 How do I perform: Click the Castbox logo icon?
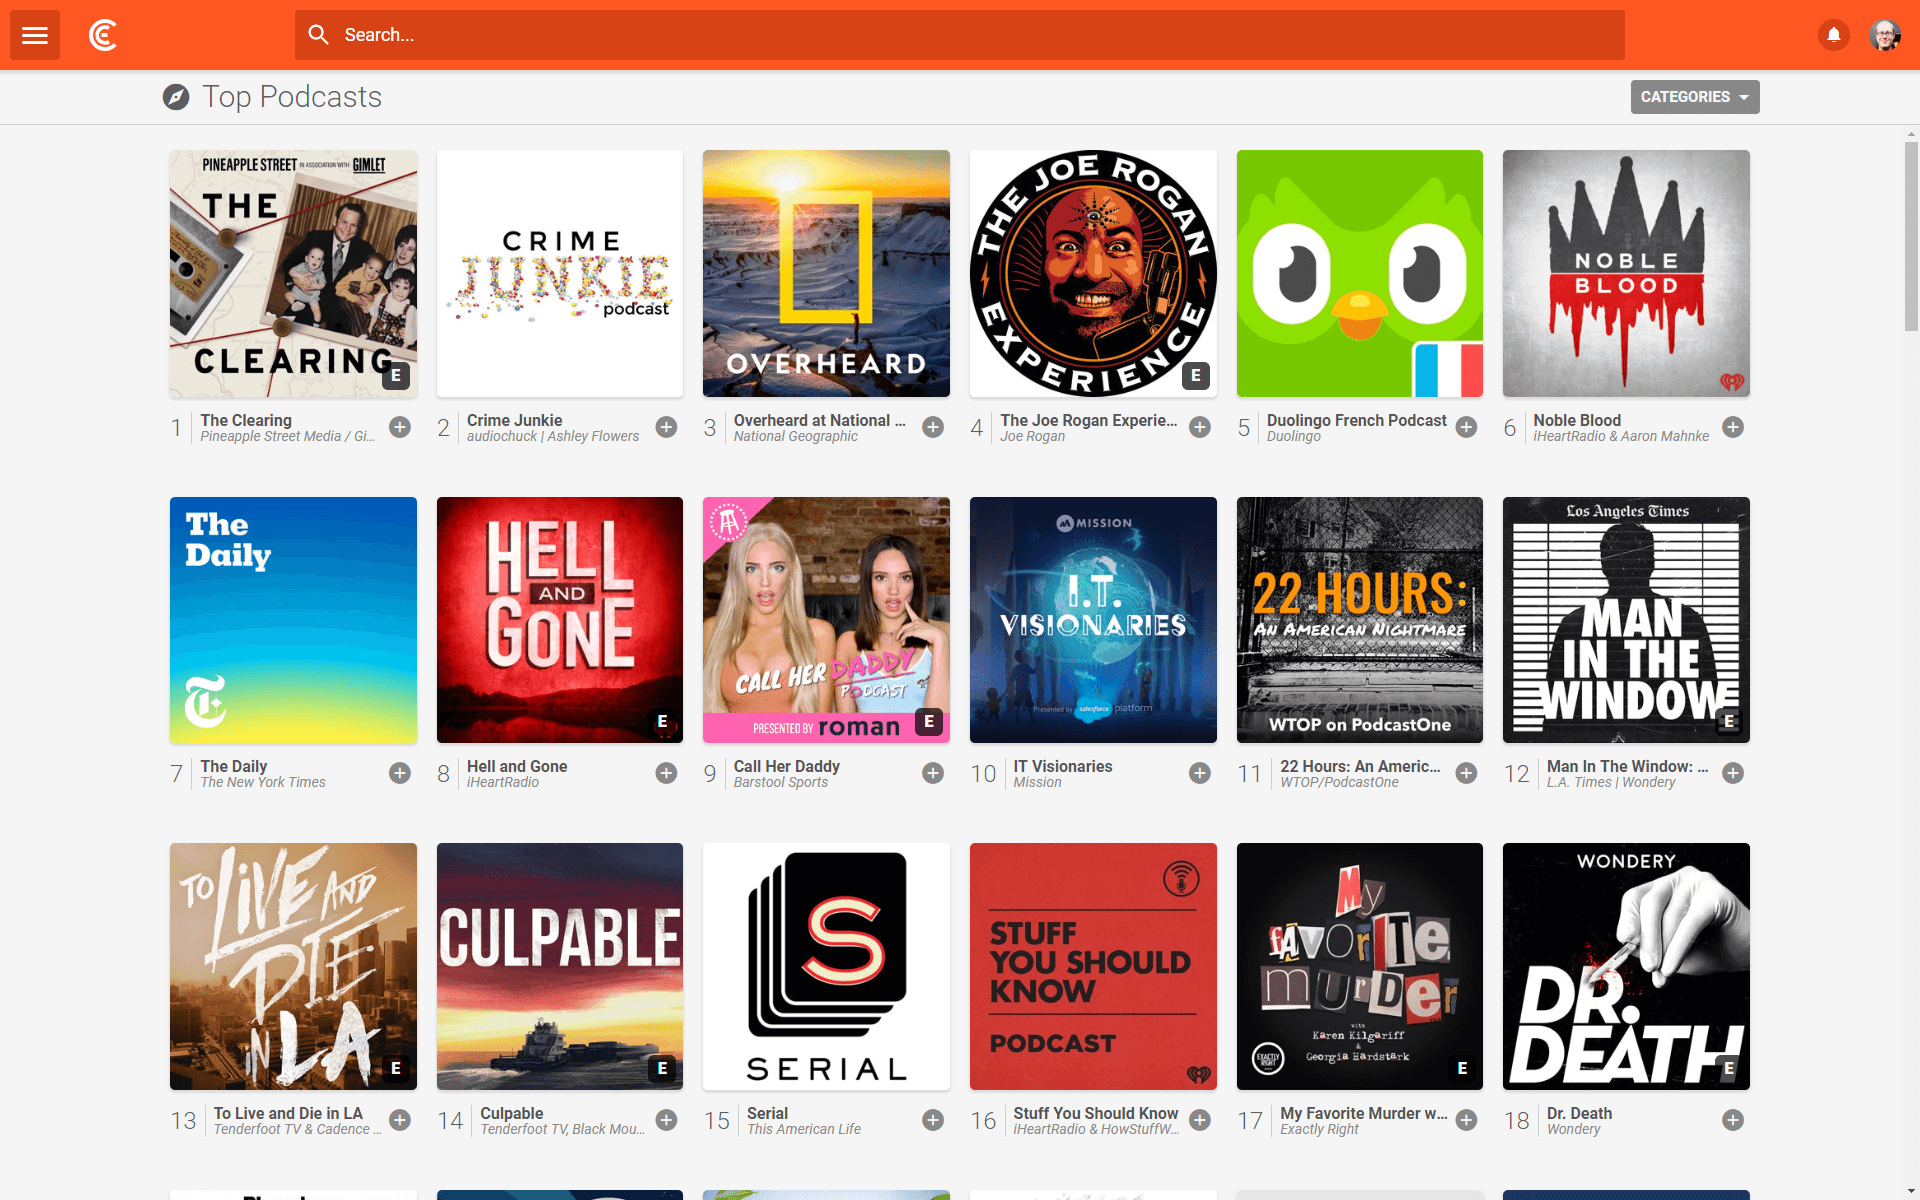[x=103, y=35]
